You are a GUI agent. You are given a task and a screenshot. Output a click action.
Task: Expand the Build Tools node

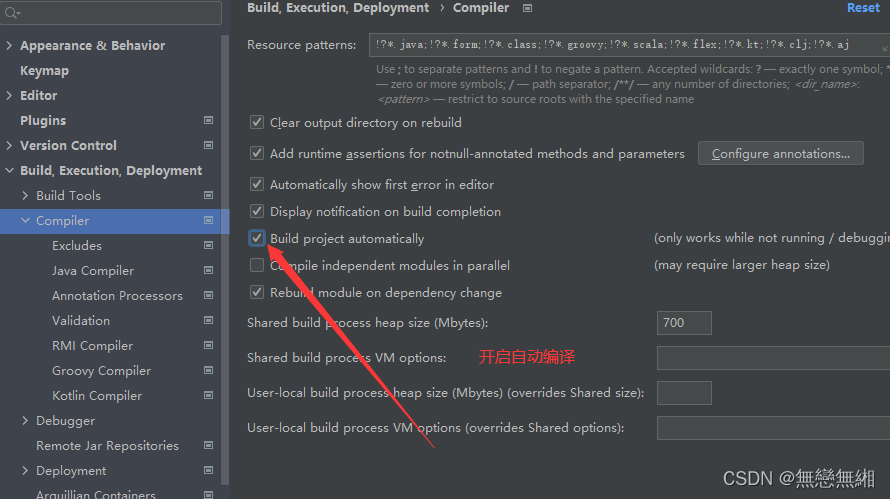(25, 195)
